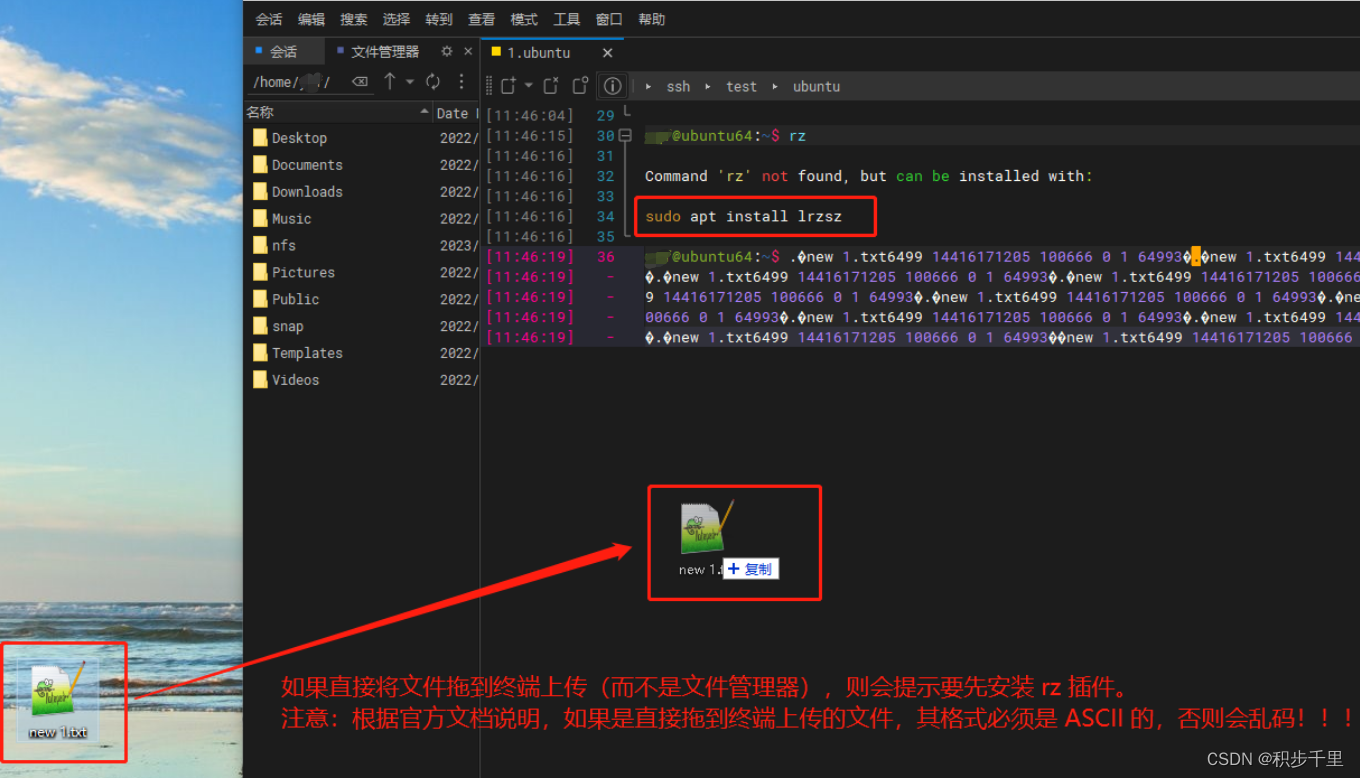This screenshot has height=778, width=1360.
Task: Click the 1.ubuntu tab's yellow icon
Action: point(496,51)
